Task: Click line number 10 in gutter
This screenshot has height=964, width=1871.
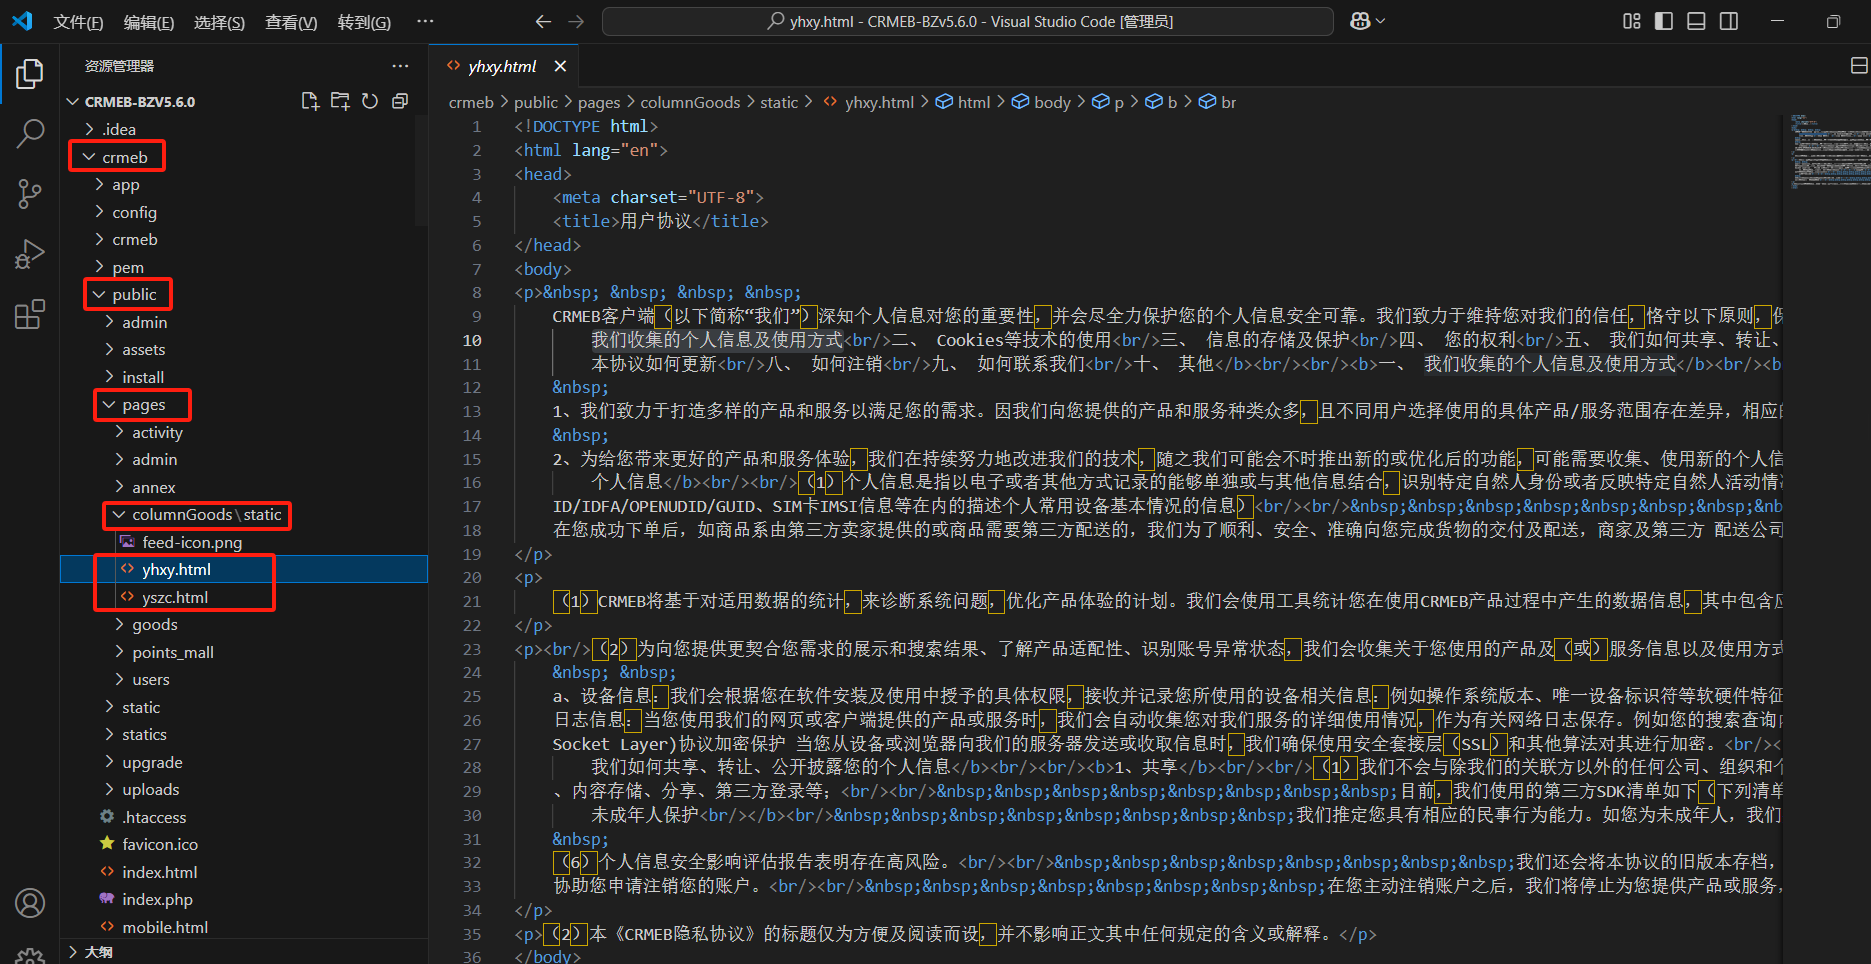Action: [x=472, y=340]
